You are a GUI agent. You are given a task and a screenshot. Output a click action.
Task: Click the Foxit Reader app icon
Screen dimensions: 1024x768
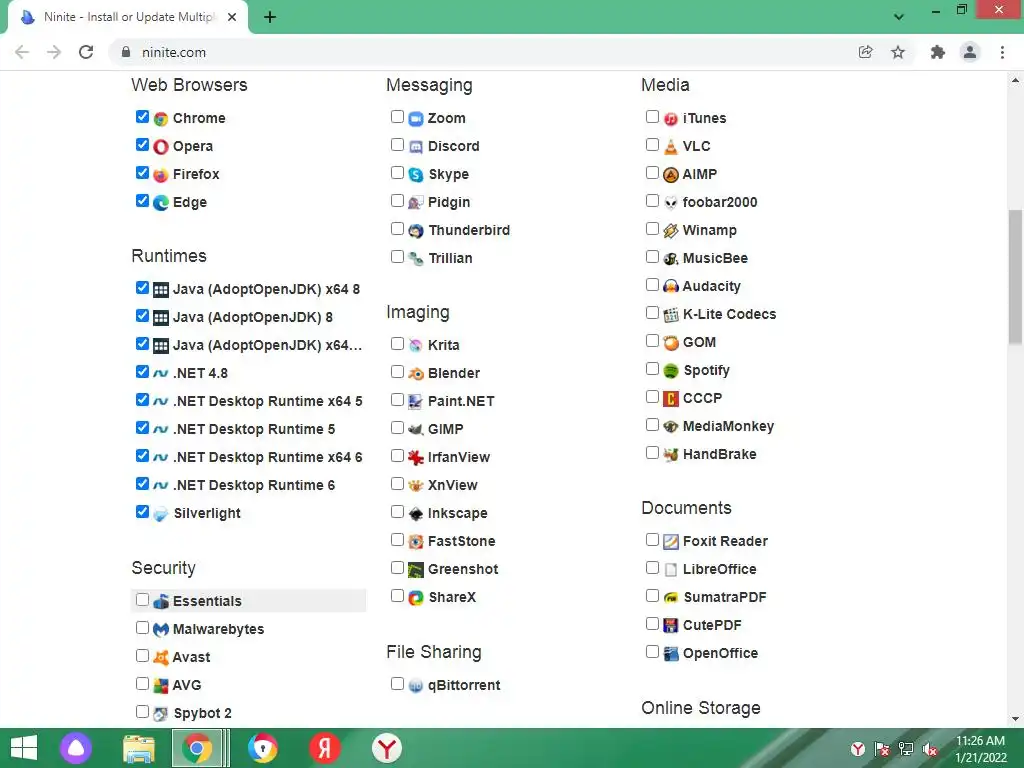[671, 542]
